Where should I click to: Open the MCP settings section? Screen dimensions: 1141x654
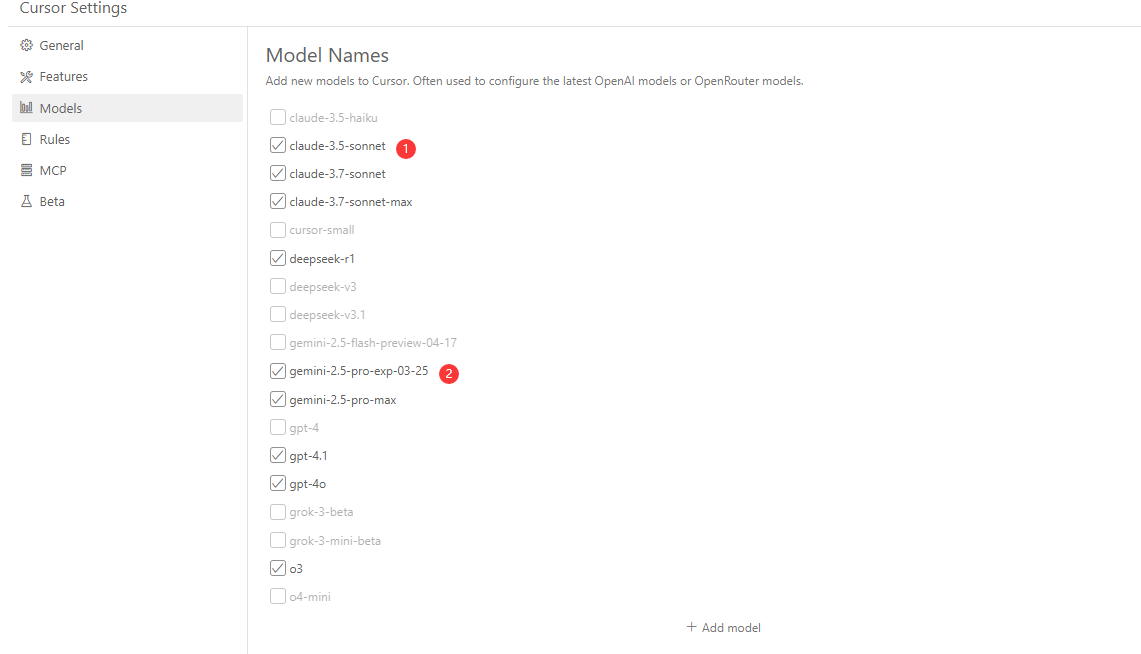127,170
